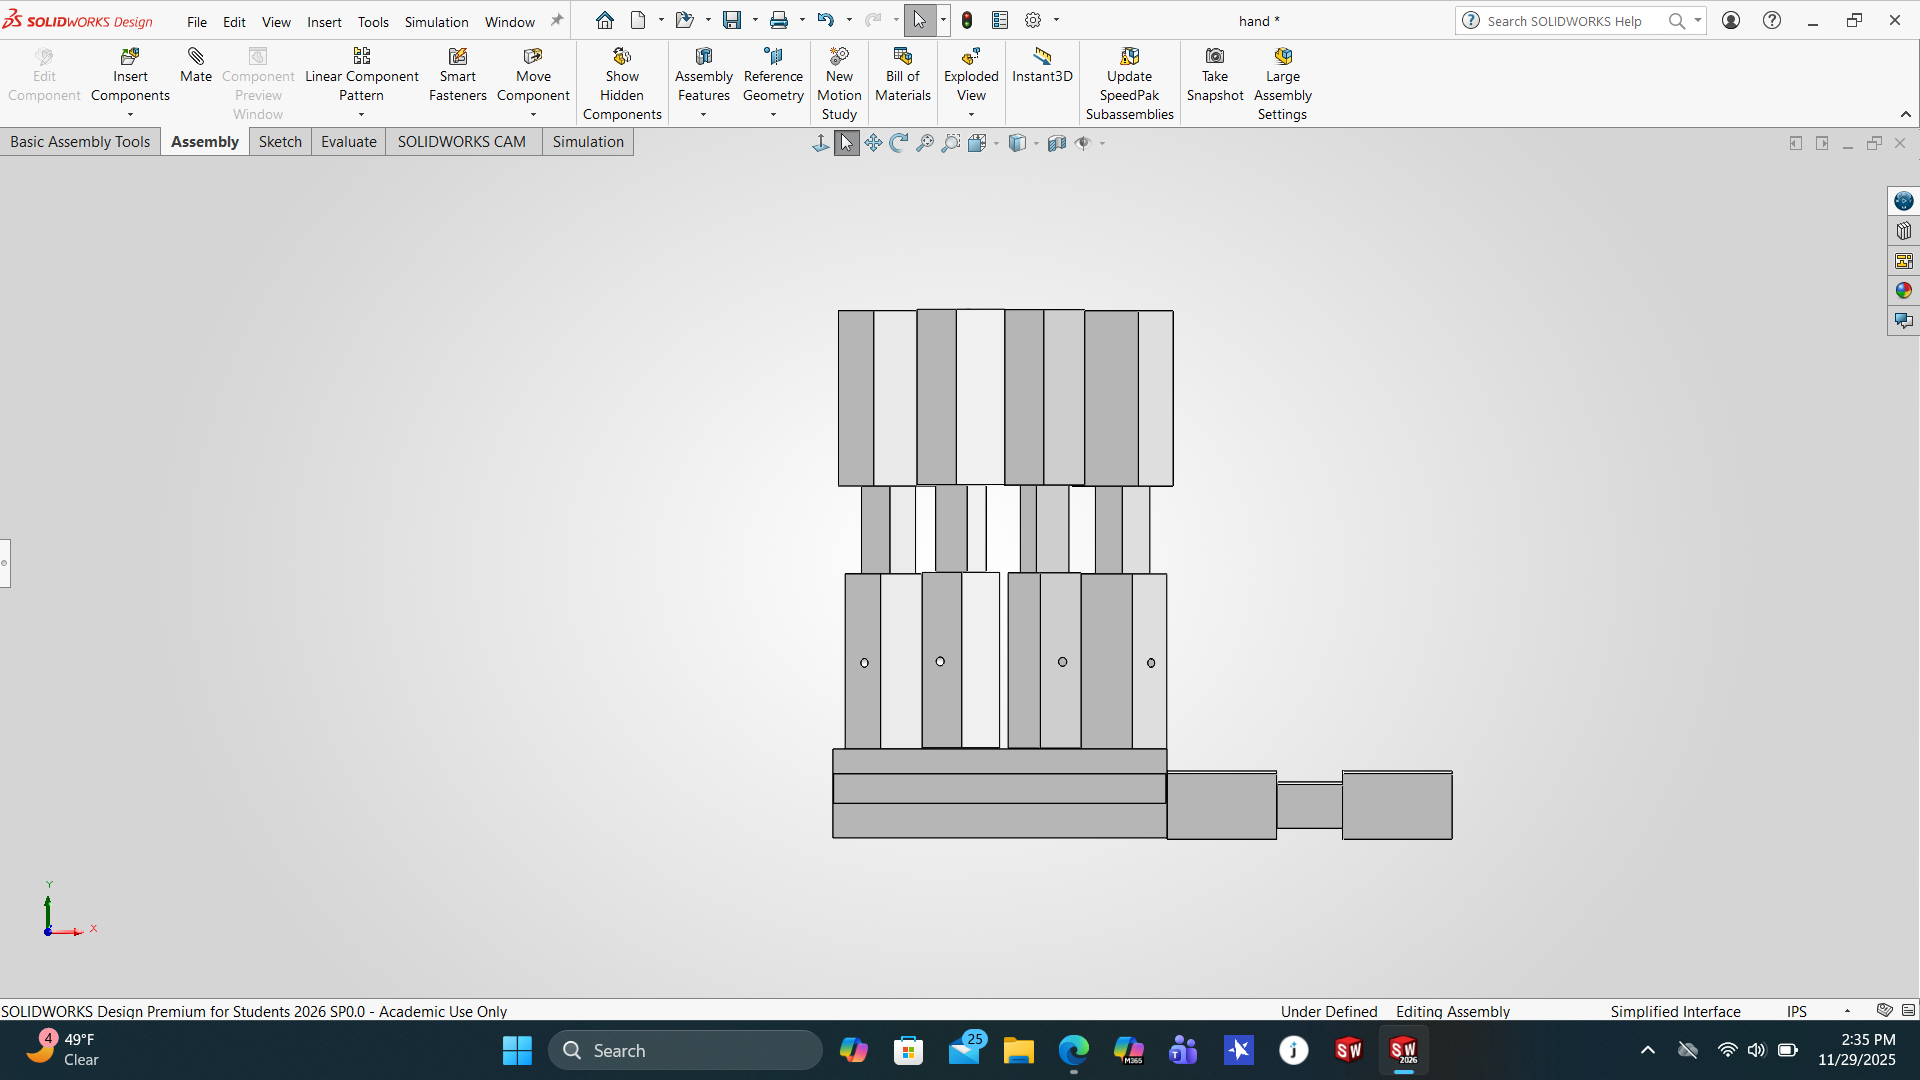
Task: Click Normal To view icon
Action: pos(820,143)
